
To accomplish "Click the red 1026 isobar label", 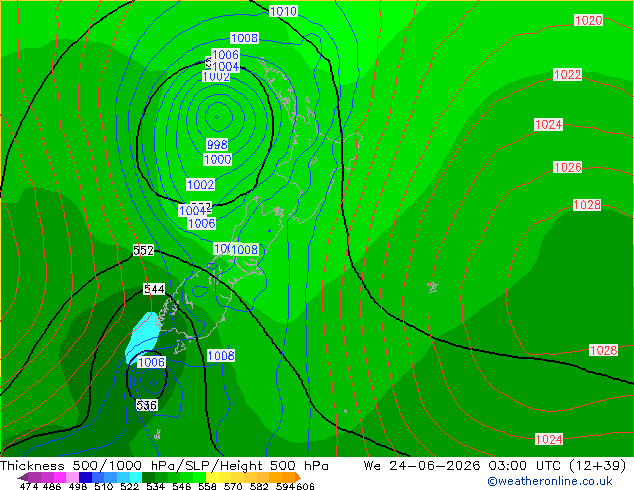I will point(568,167).
